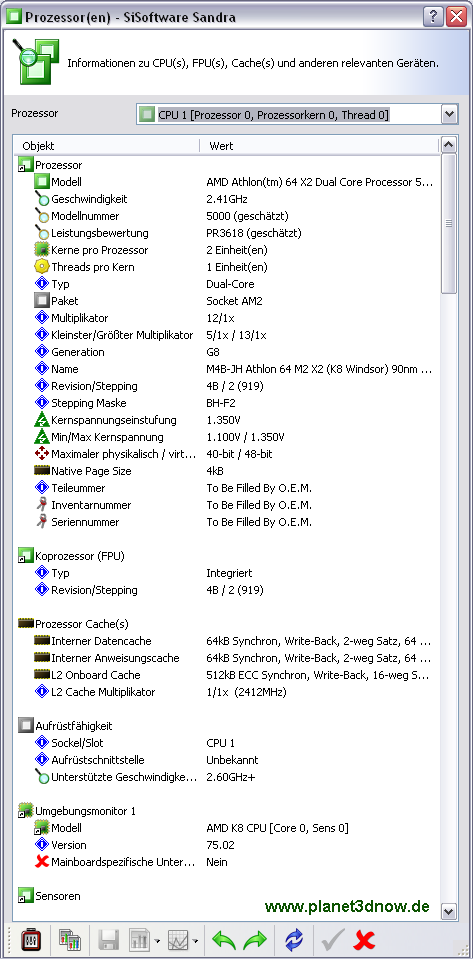This screenshot has width=473, height=960.
Task: Click the value 1/1x (2412MHz)
Action: [x=247, y=692]
